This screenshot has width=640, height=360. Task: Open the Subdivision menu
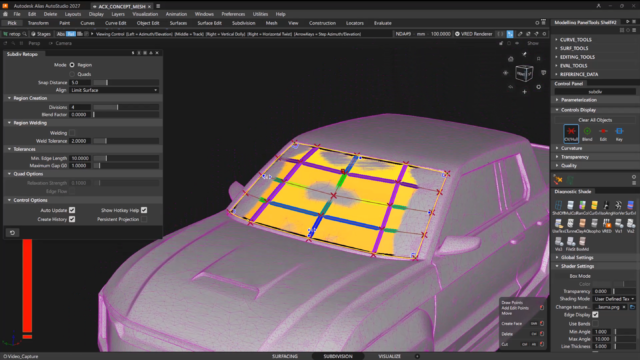pyautogui.click(x=243, y=23)
